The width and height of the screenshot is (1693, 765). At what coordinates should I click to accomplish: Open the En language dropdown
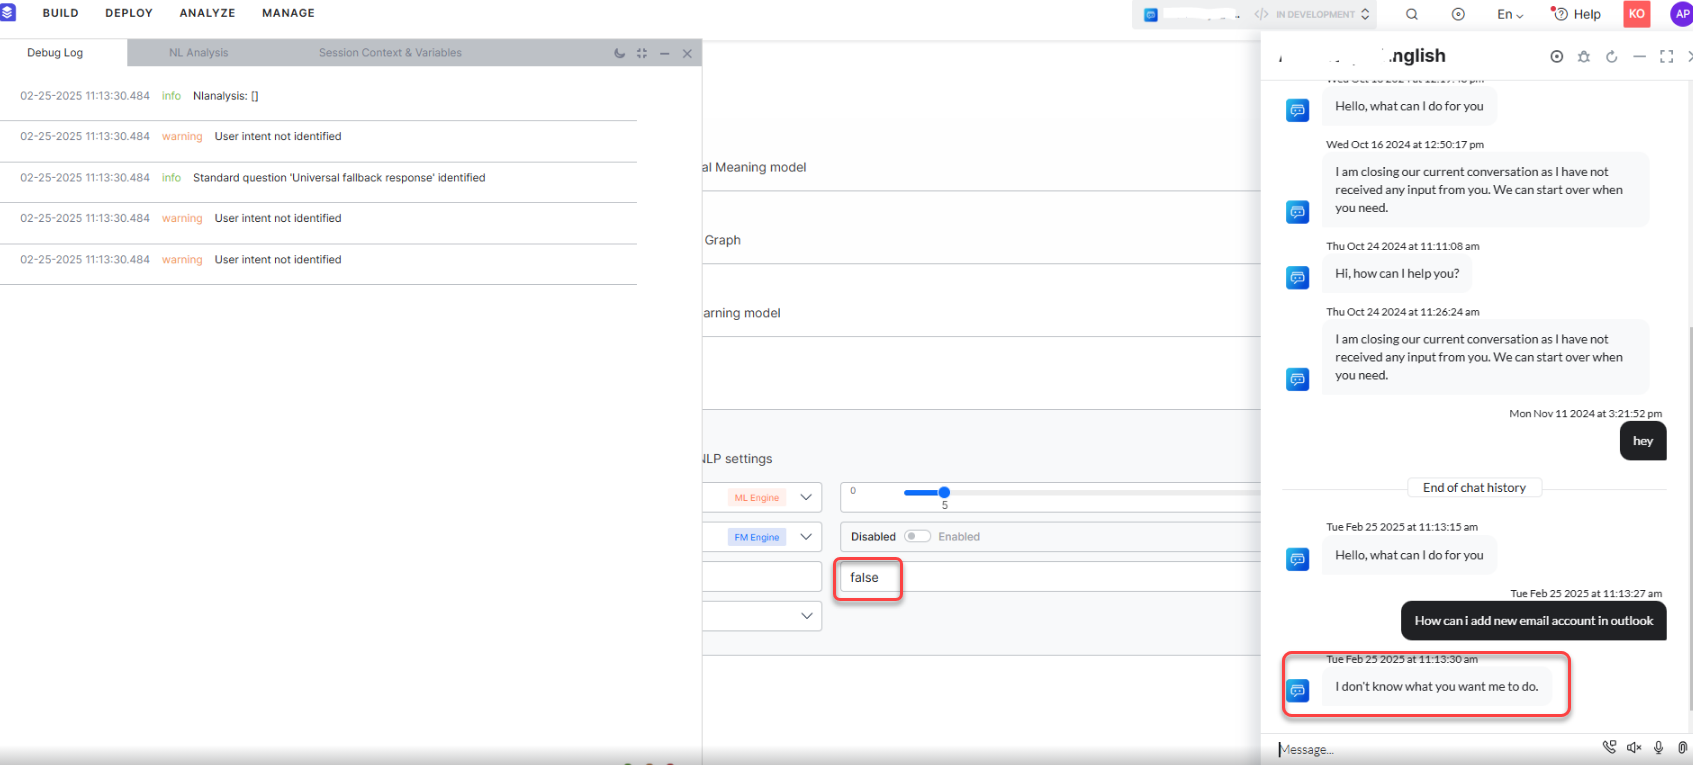pos(1509,14)
